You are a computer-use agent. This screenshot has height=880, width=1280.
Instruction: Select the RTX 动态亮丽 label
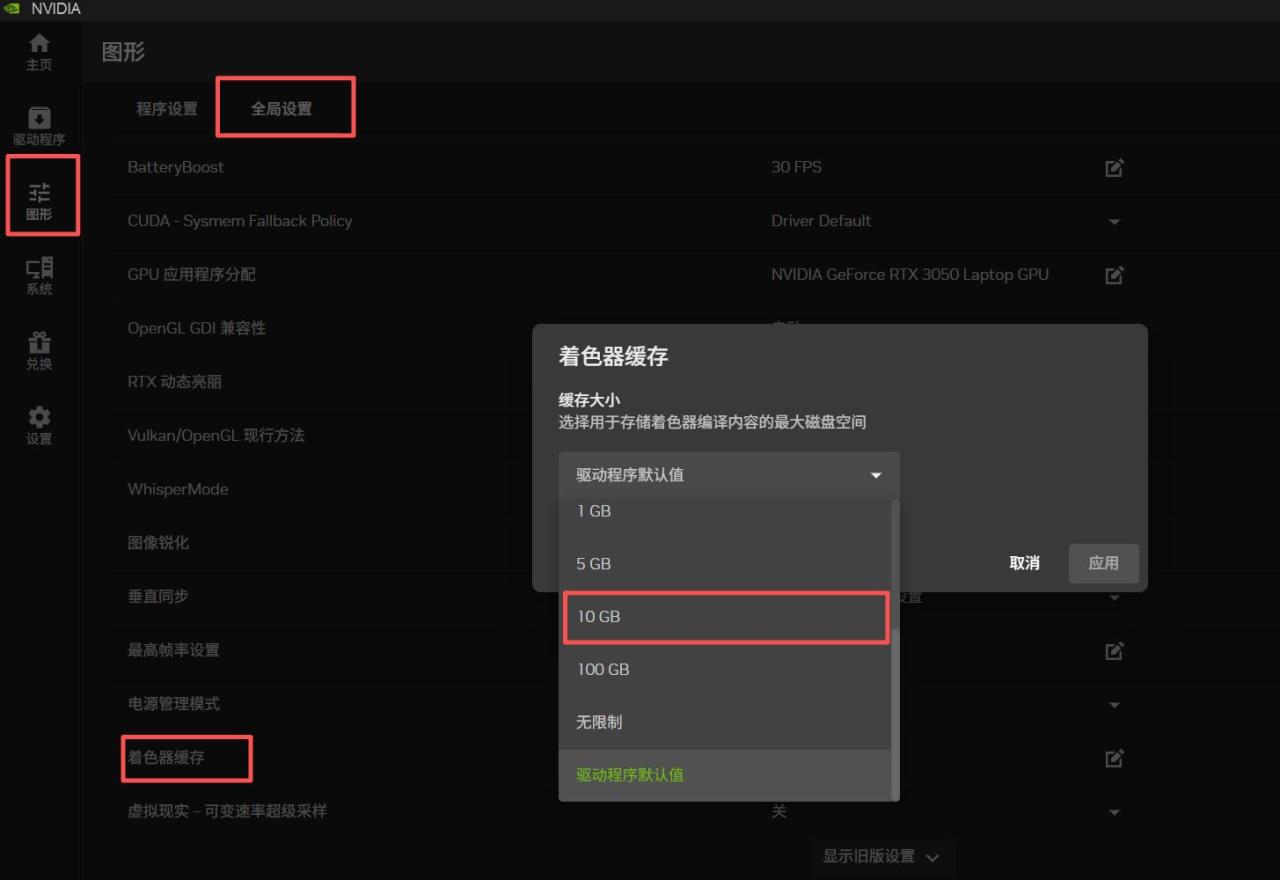point(175,382)
